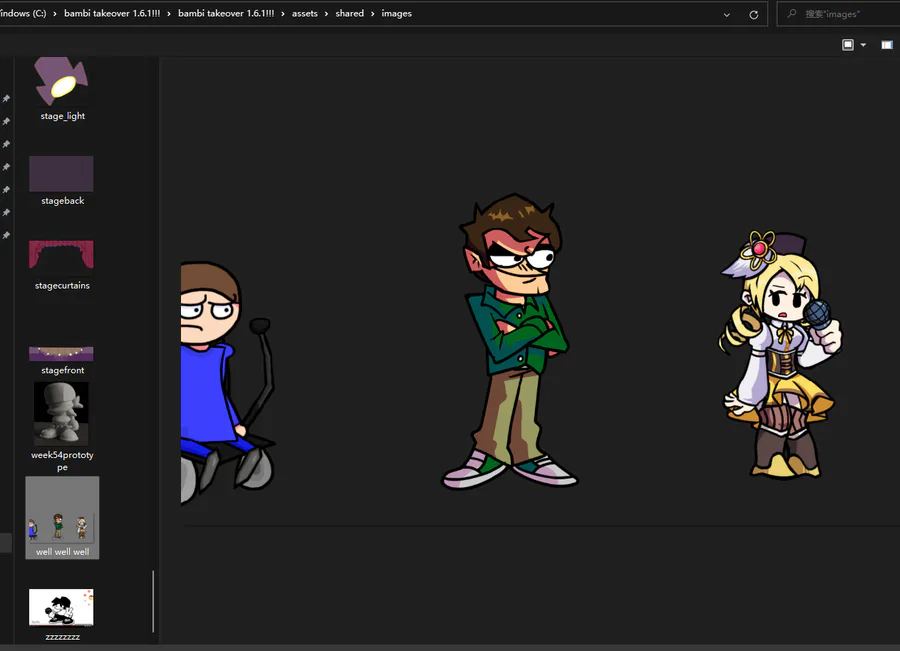Go to the assets folder breadcrumb

305,13
